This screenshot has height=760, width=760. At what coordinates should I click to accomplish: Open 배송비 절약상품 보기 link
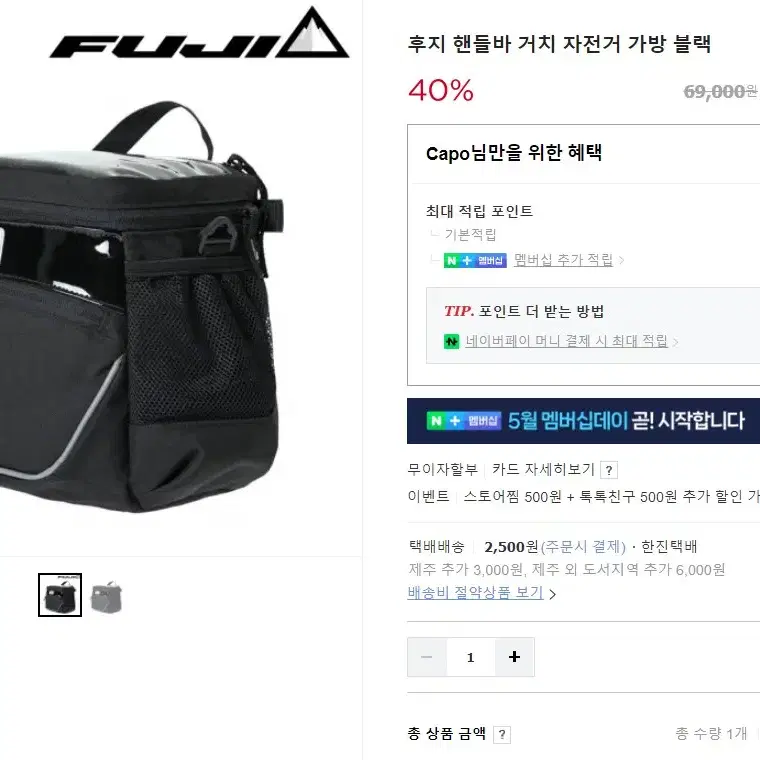[x=475, y=592]
